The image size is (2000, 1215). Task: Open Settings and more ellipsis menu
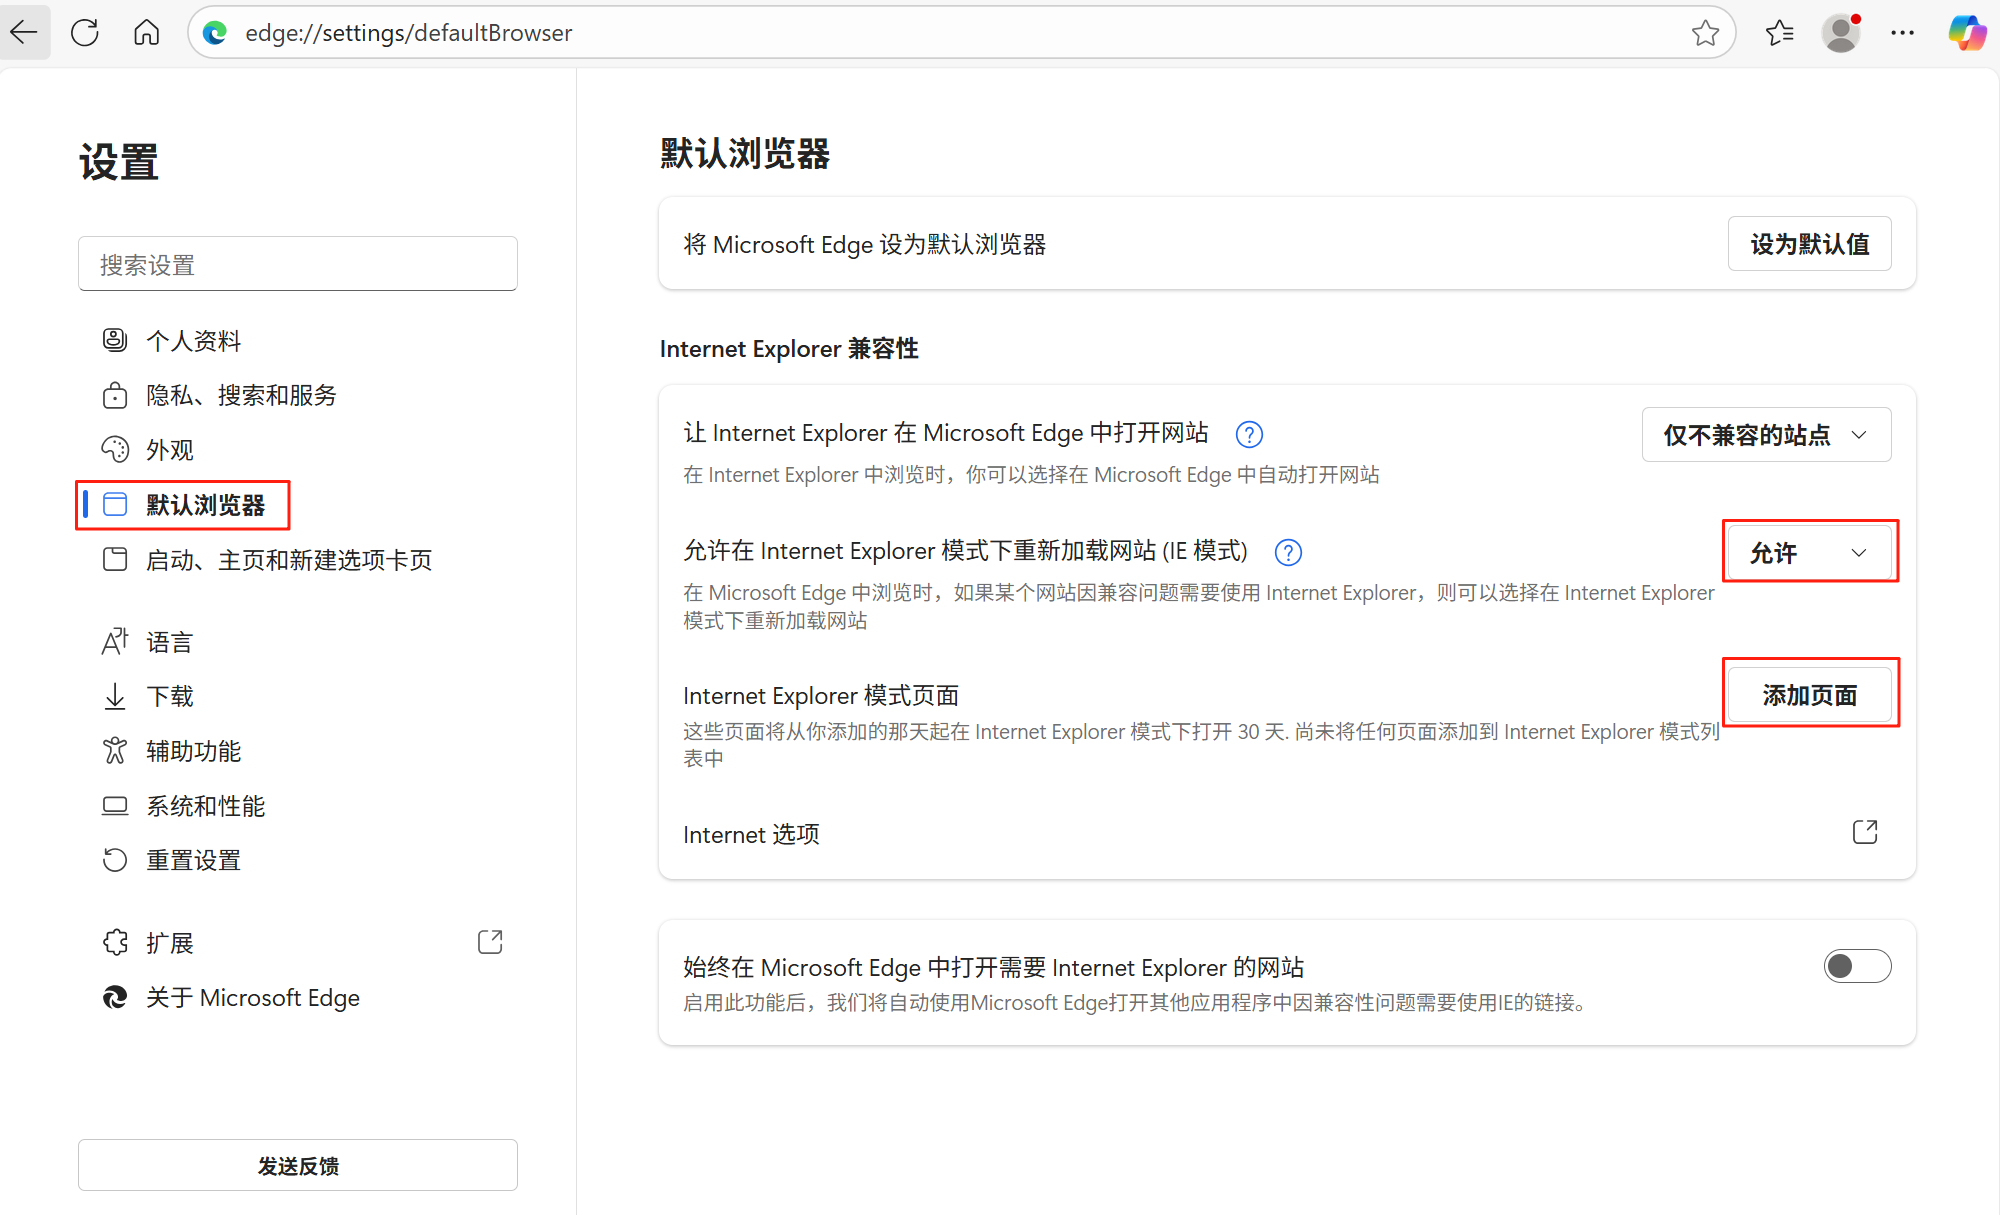(x=1902, y=33)
